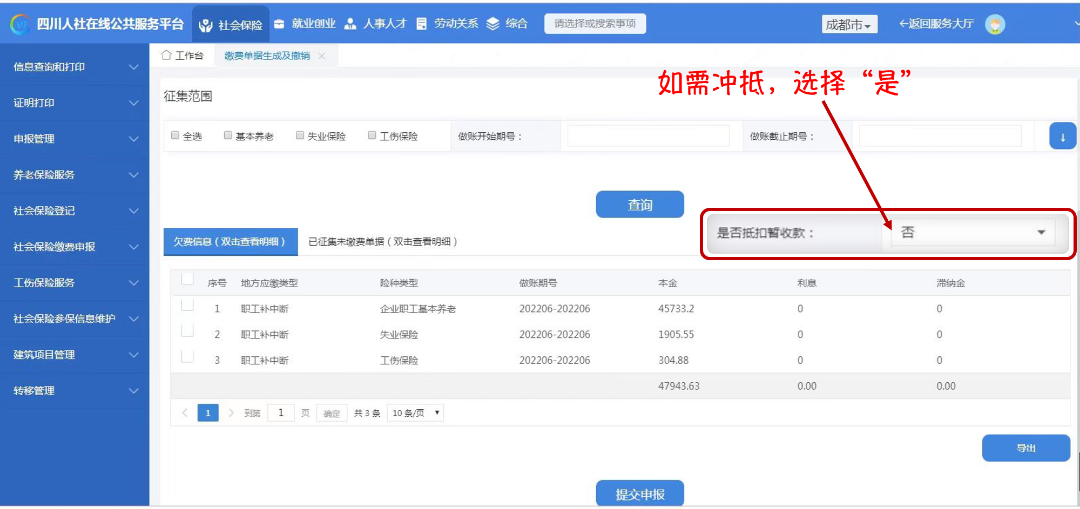Click 返回服务大厅 link
The width and height of the screenshot is (1080, 509).
[937, 24]
